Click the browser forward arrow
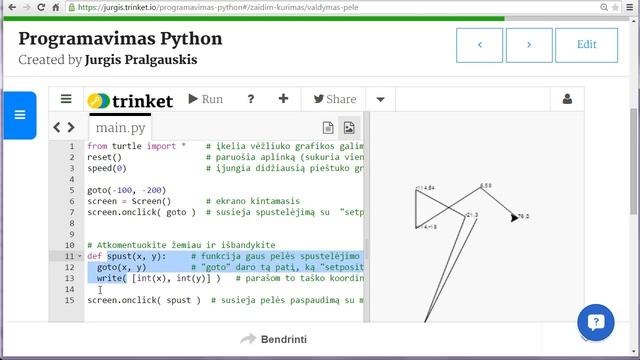The image size is (640, 360). coord(27,7)
